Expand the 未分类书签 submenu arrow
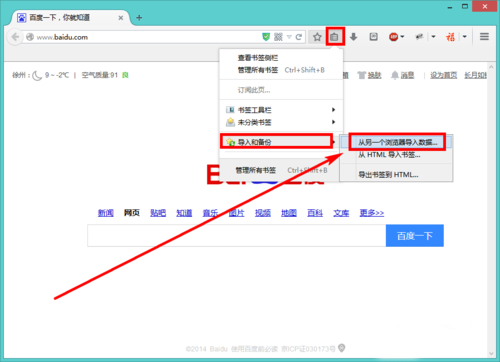The width and height of the screenshot is (500, 362). [x=333, y=122]
